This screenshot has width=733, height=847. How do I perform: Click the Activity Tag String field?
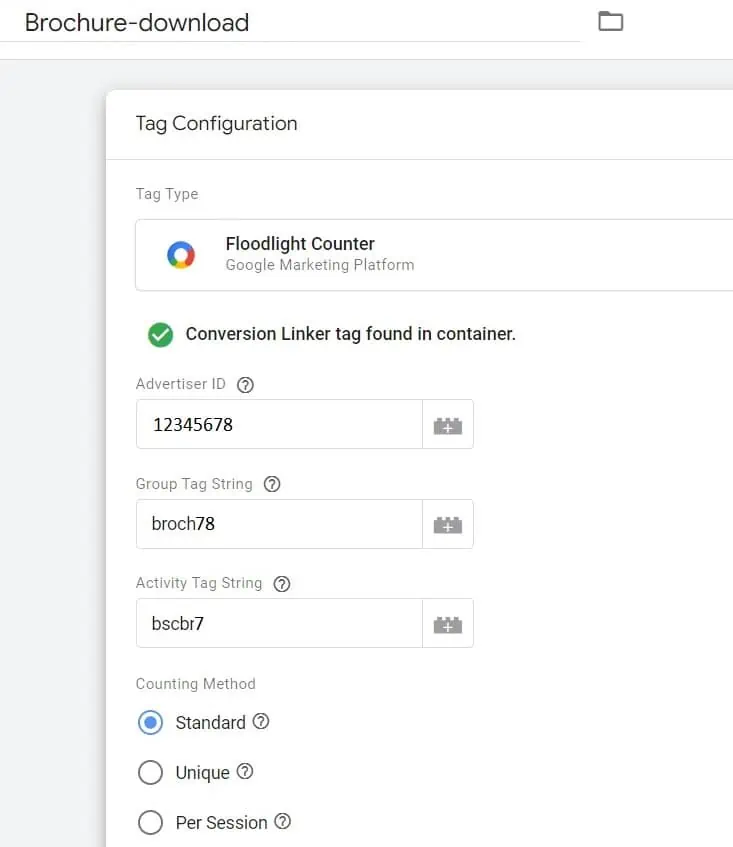point(279,623)
